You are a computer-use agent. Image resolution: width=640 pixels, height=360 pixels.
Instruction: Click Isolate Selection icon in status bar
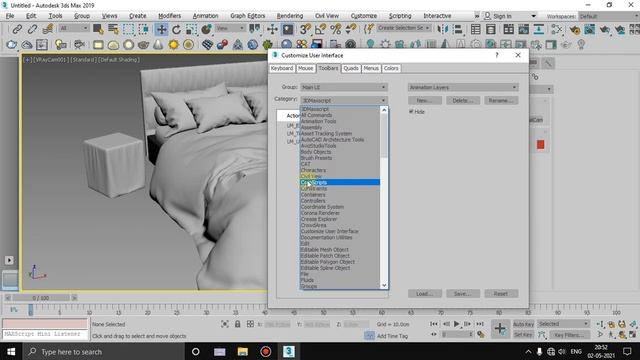[225, 324]
